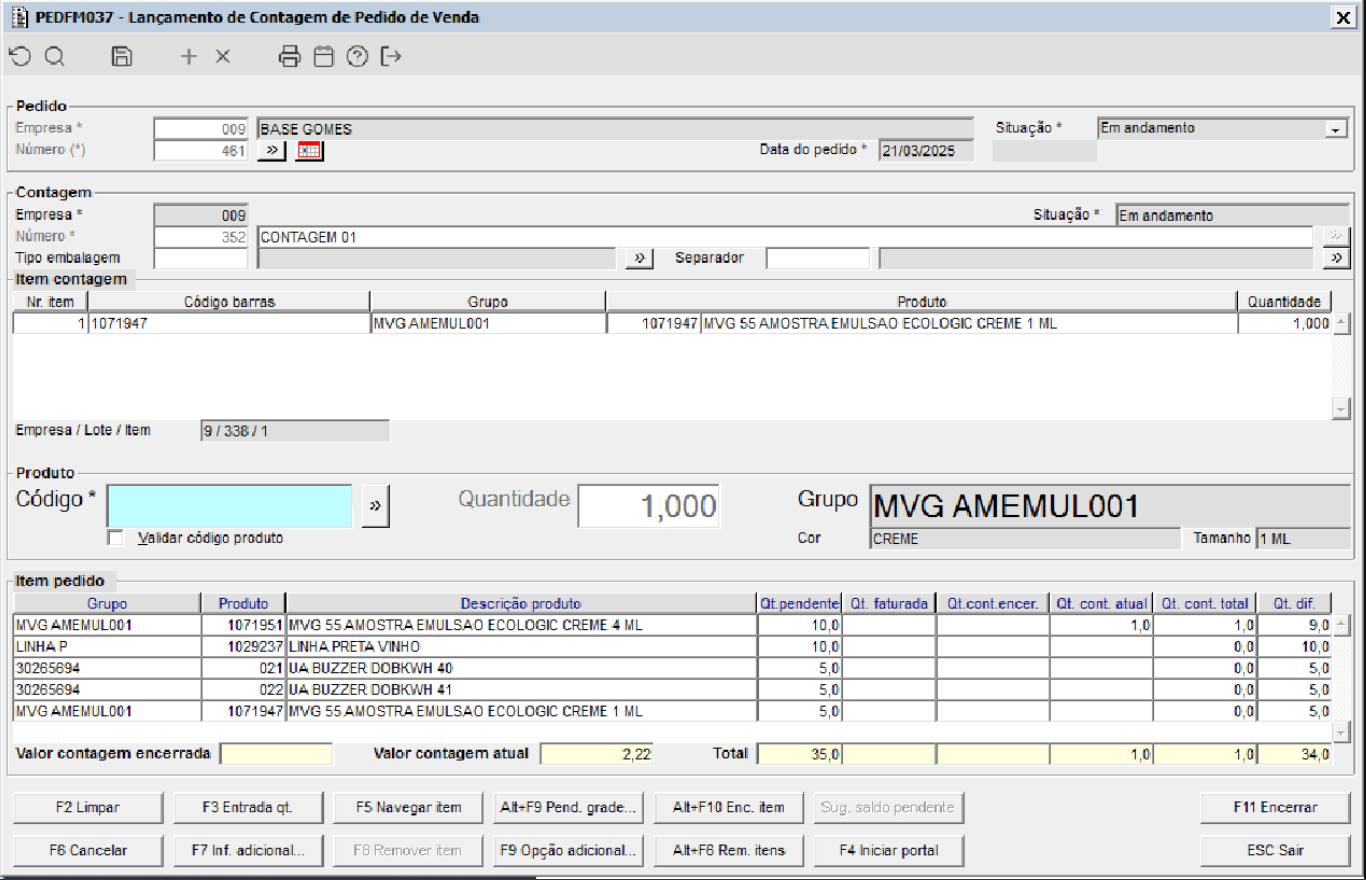This screenshot has width=1366, height=880.
Task: Click the Quantidade field showing 1,000
Action: click(649, 506)
